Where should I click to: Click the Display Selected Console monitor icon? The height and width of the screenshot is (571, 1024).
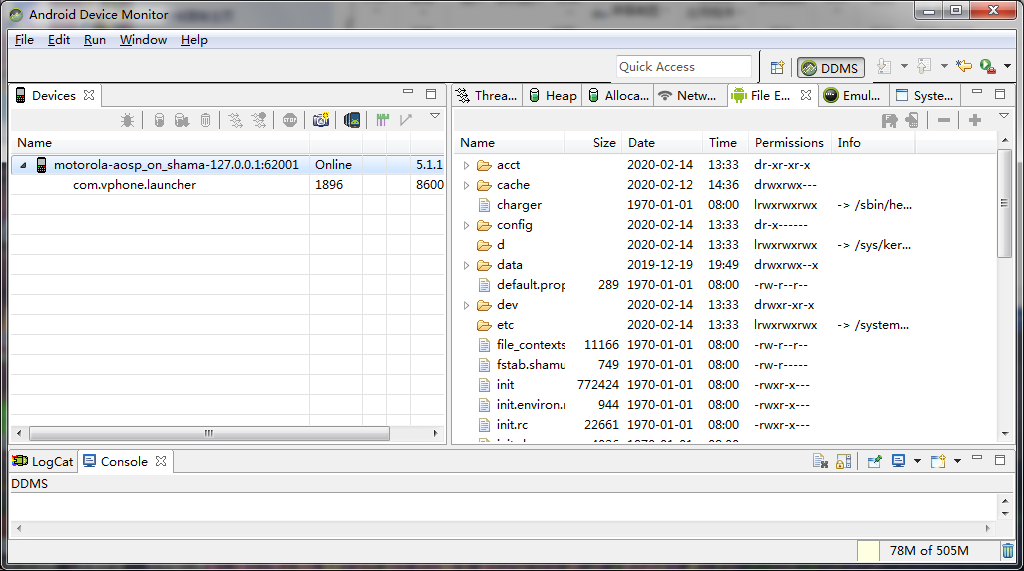(x=899, y=461)
